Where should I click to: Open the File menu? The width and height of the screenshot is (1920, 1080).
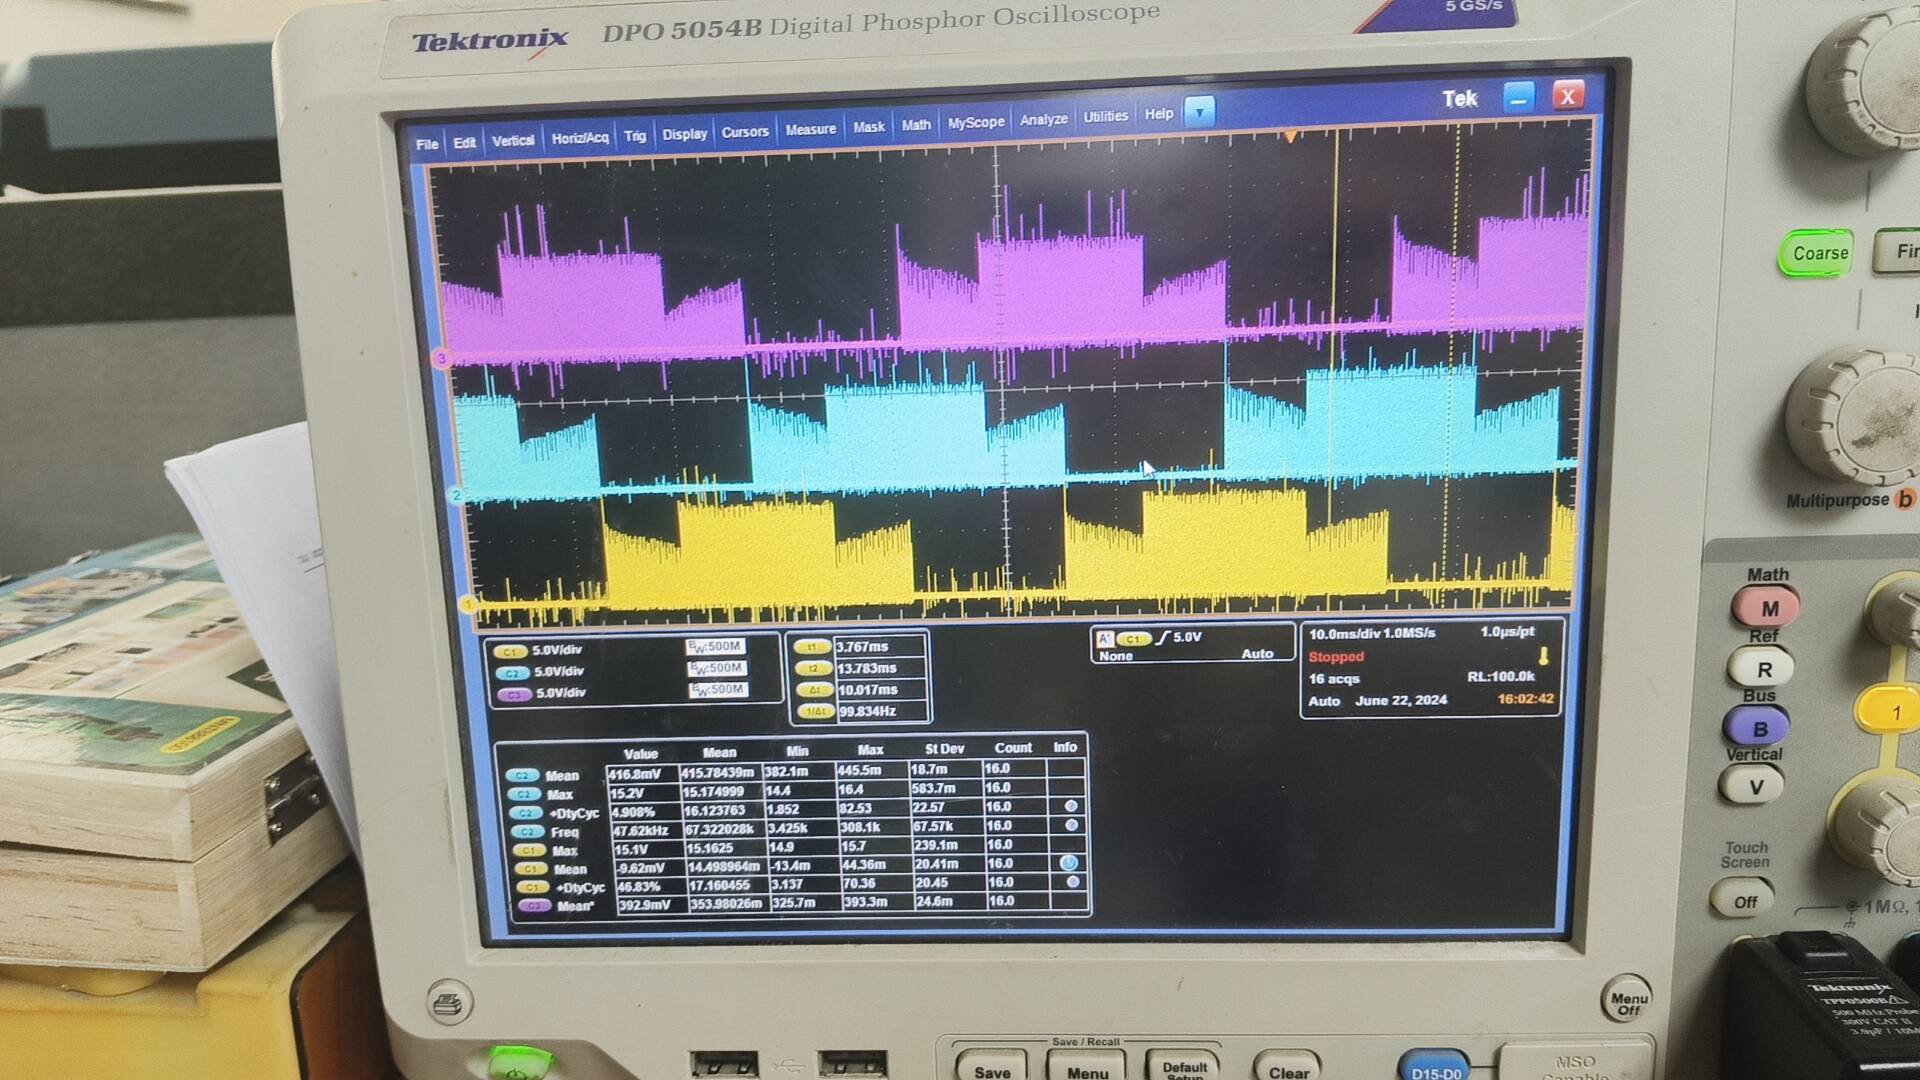tap(427, 144)
